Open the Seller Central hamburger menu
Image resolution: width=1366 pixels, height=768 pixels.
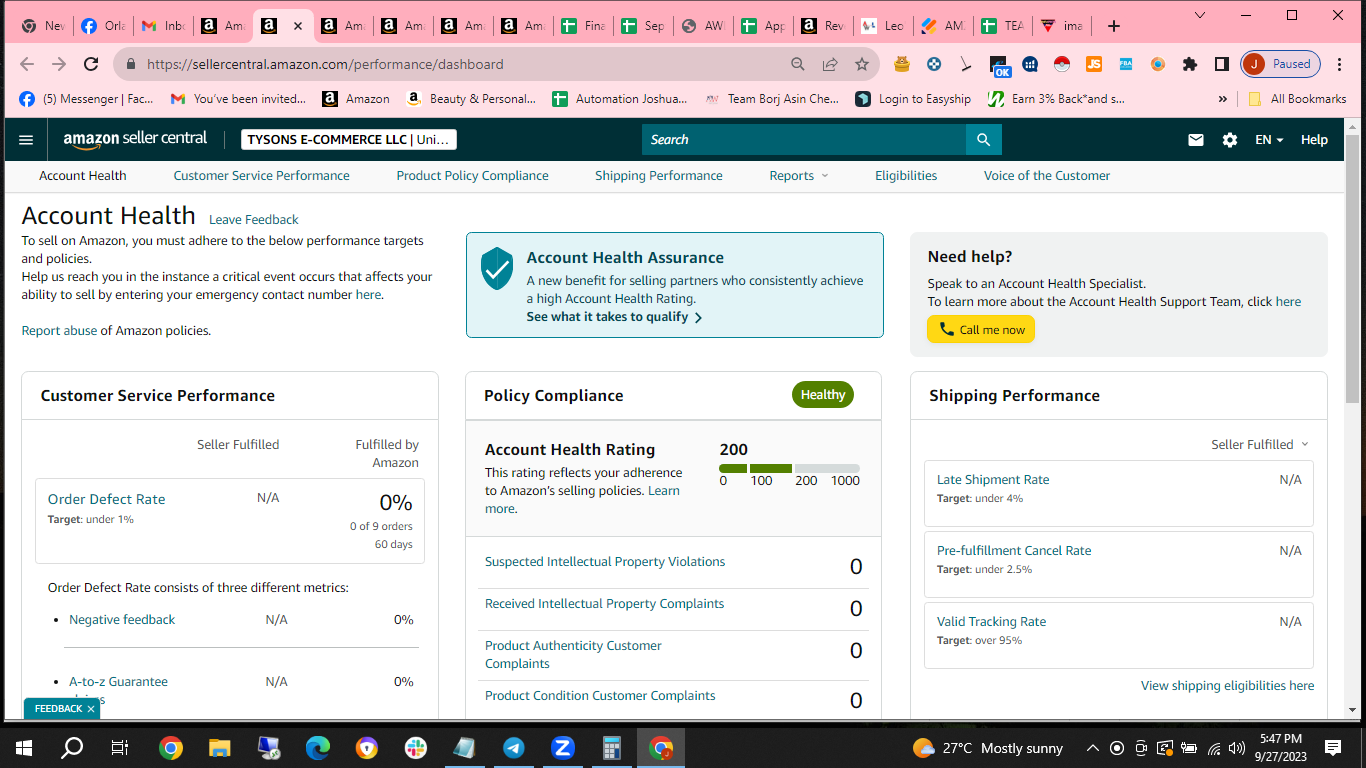26,140
